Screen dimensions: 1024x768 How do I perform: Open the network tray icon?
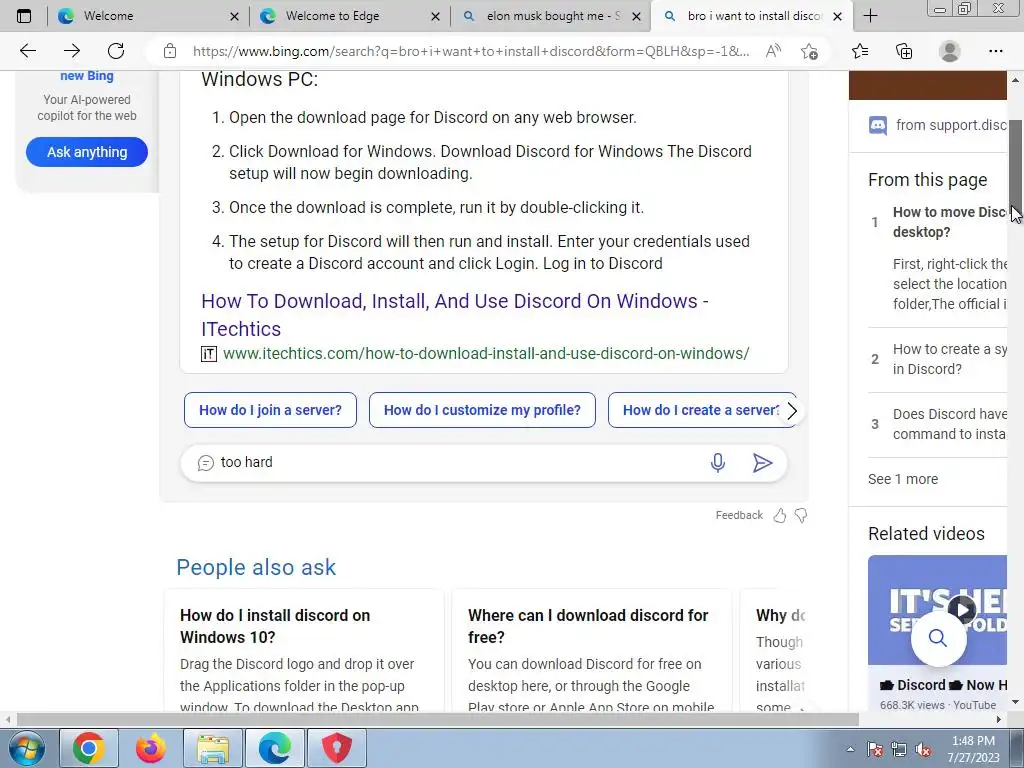click(899, 749)
